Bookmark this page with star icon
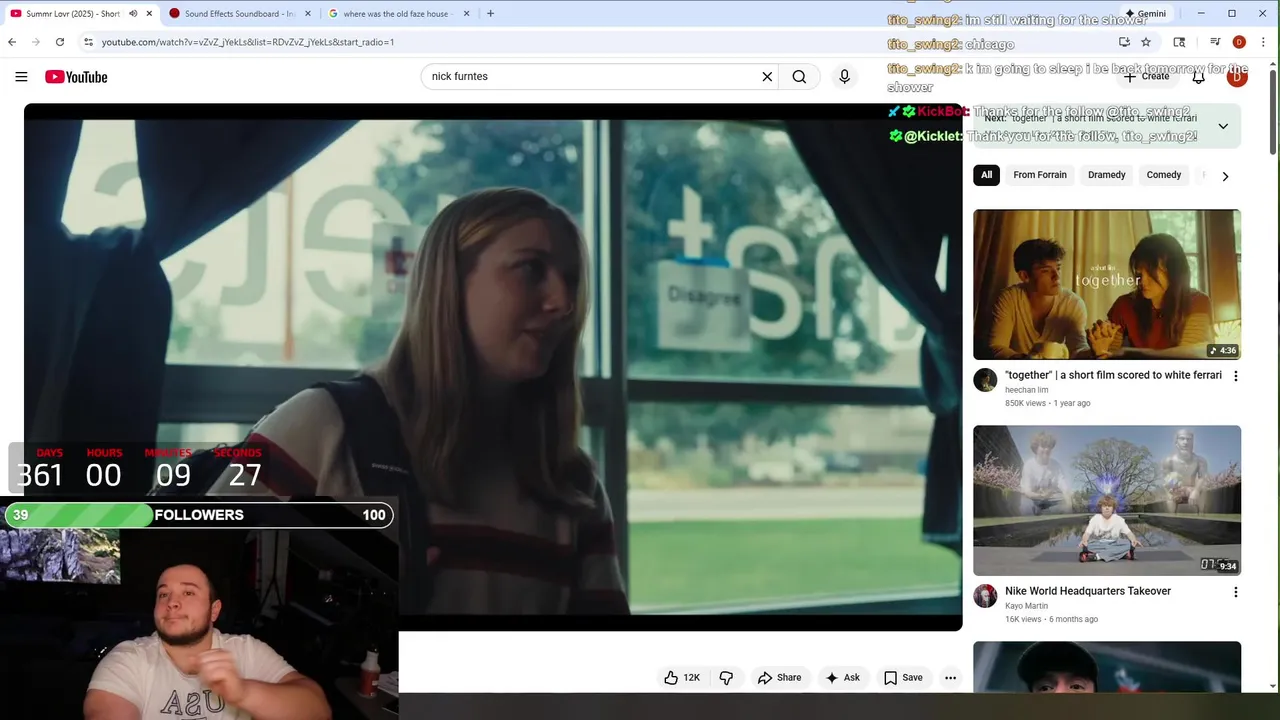The image size is (1280, 720). (x=1146, y=42)
